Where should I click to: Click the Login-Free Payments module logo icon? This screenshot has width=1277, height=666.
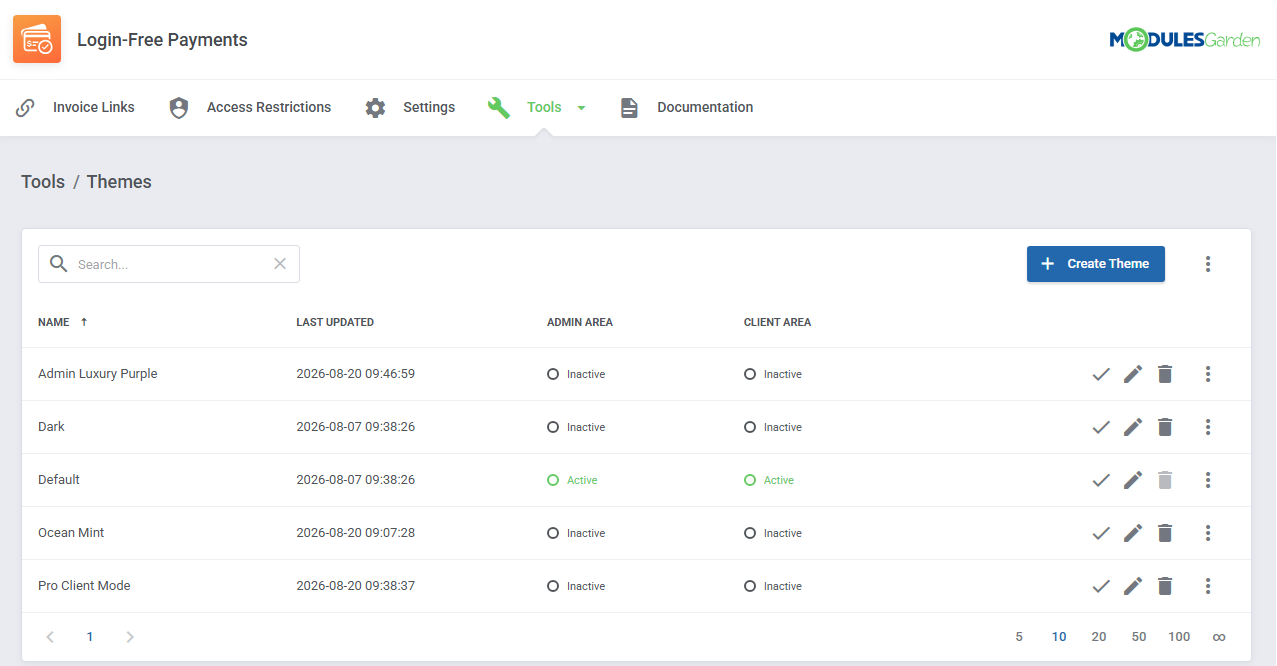coord(37,39)
